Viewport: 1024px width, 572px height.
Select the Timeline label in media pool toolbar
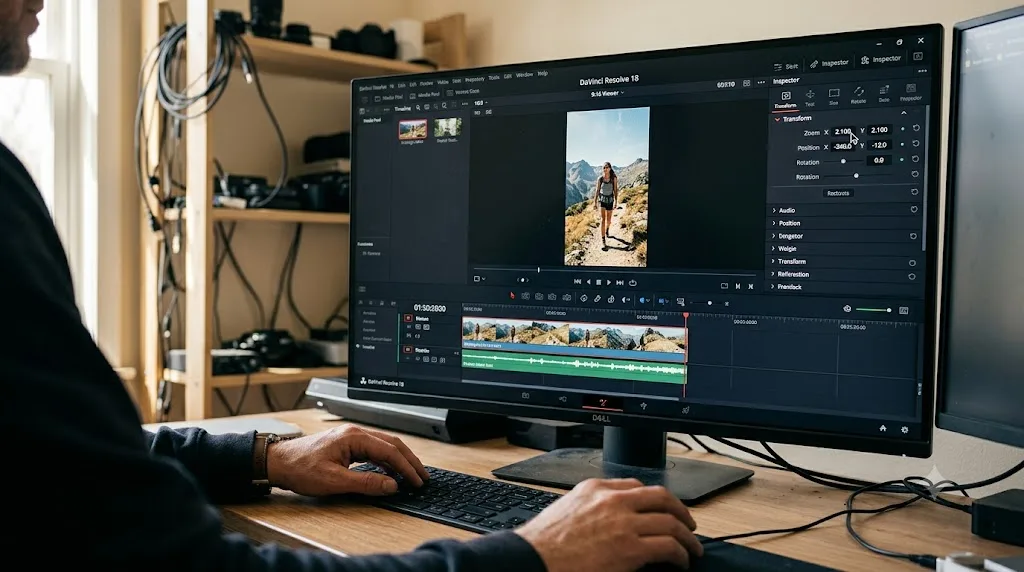402,108
